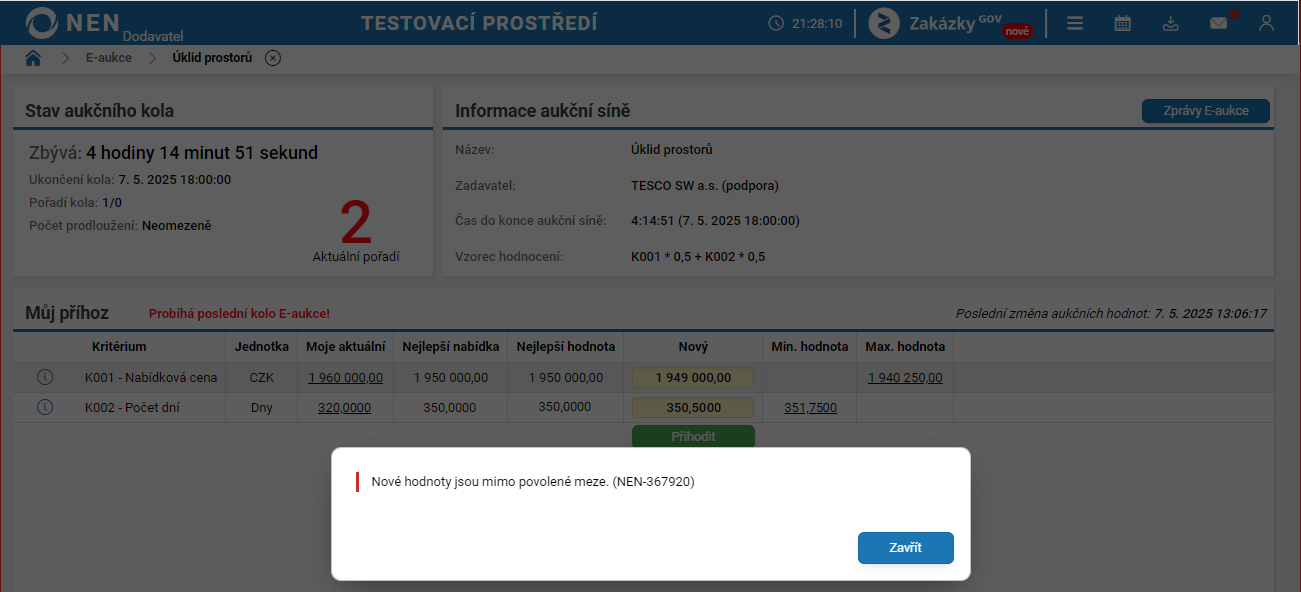Open the hamburger menu icon
Viewport: 1301px width, 592px height.
(x=1075, y=23)
